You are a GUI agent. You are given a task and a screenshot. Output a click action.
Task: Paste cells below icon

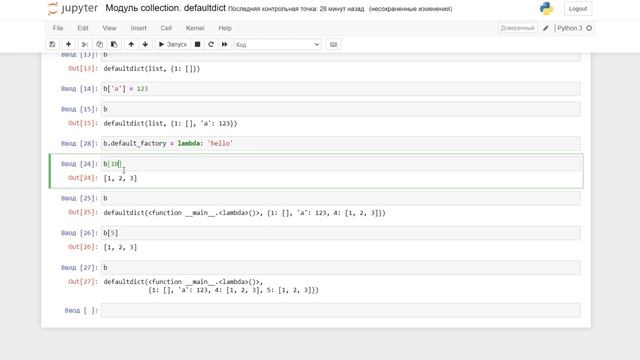(x=114, y=44)
